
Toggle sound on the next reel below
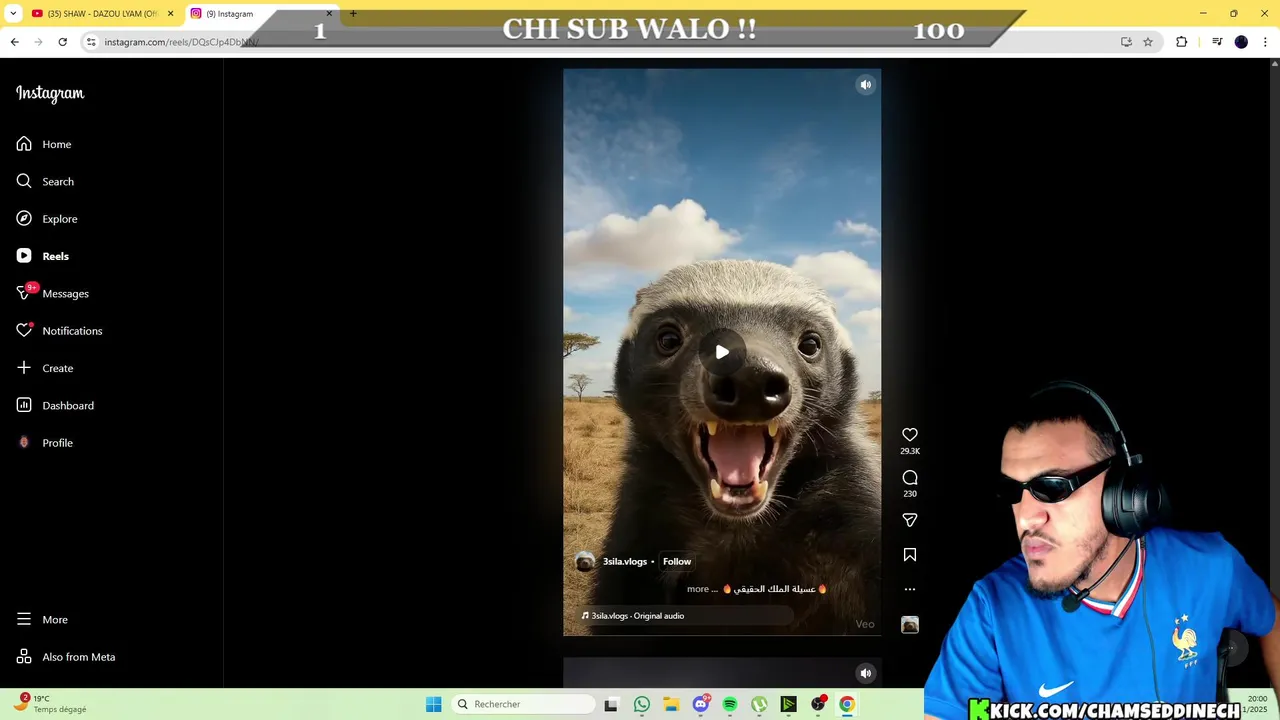point(866,673)
